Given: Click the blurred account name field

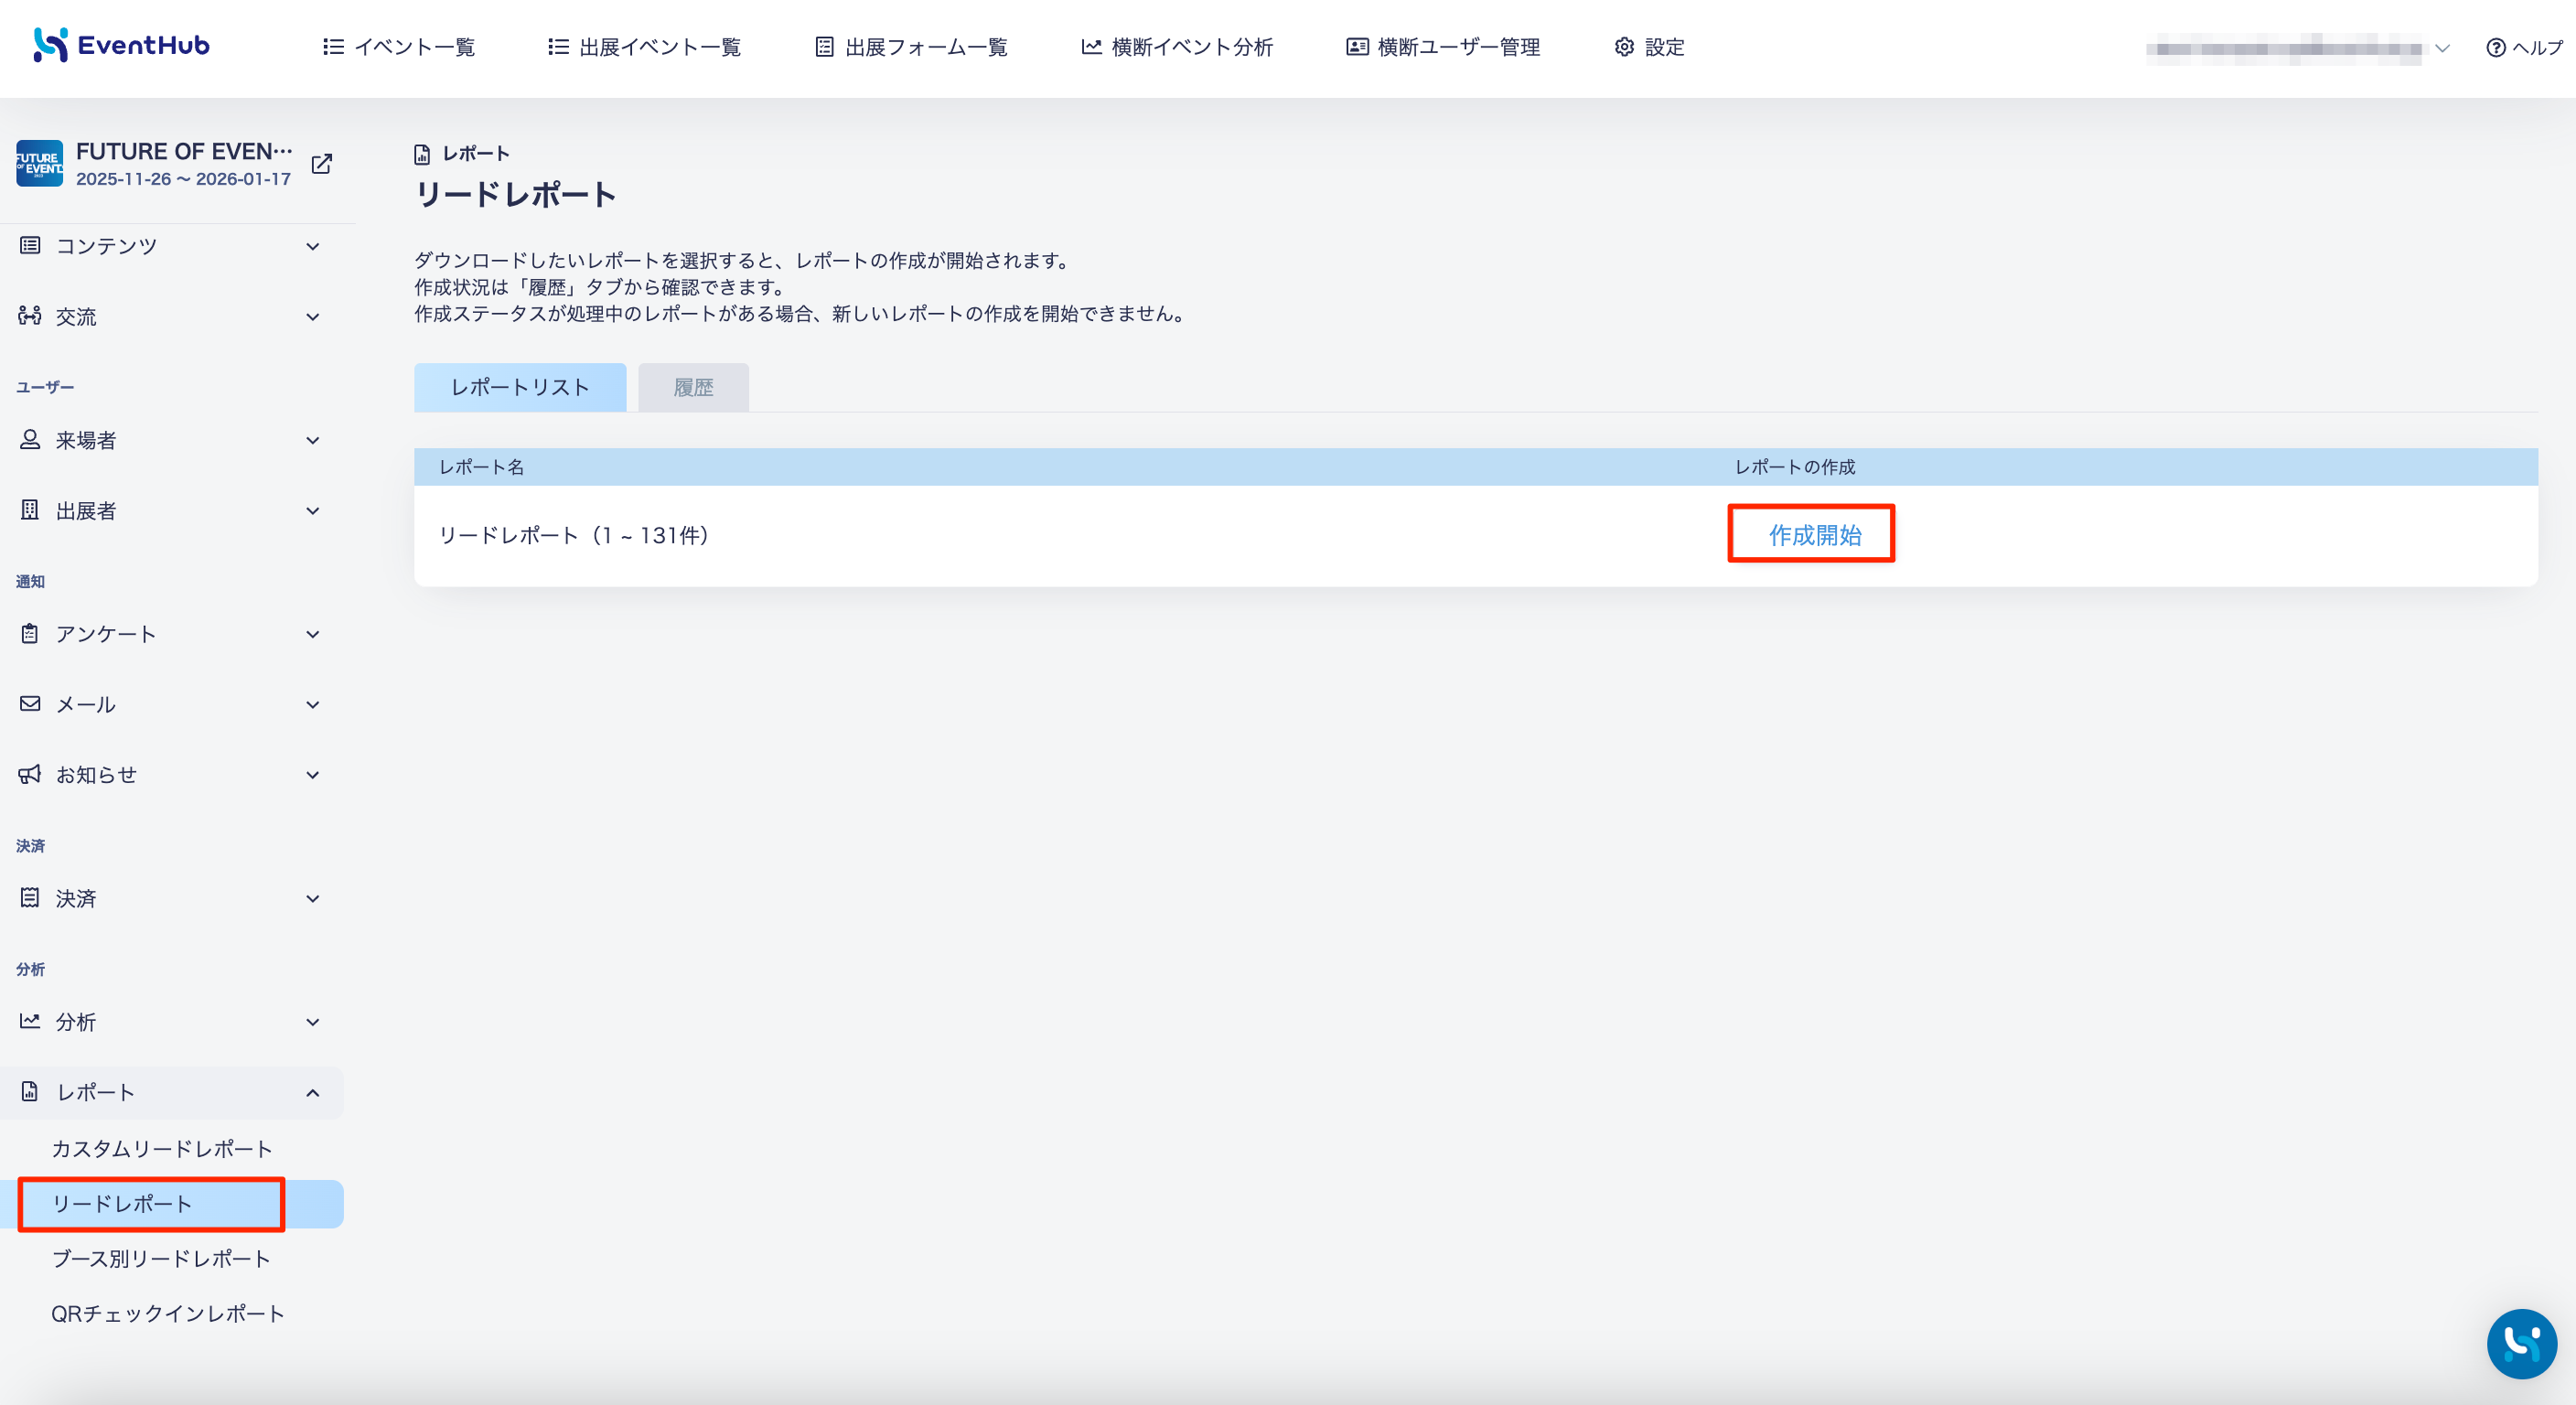Looking at the screenshot, I should coord(2283,48).
